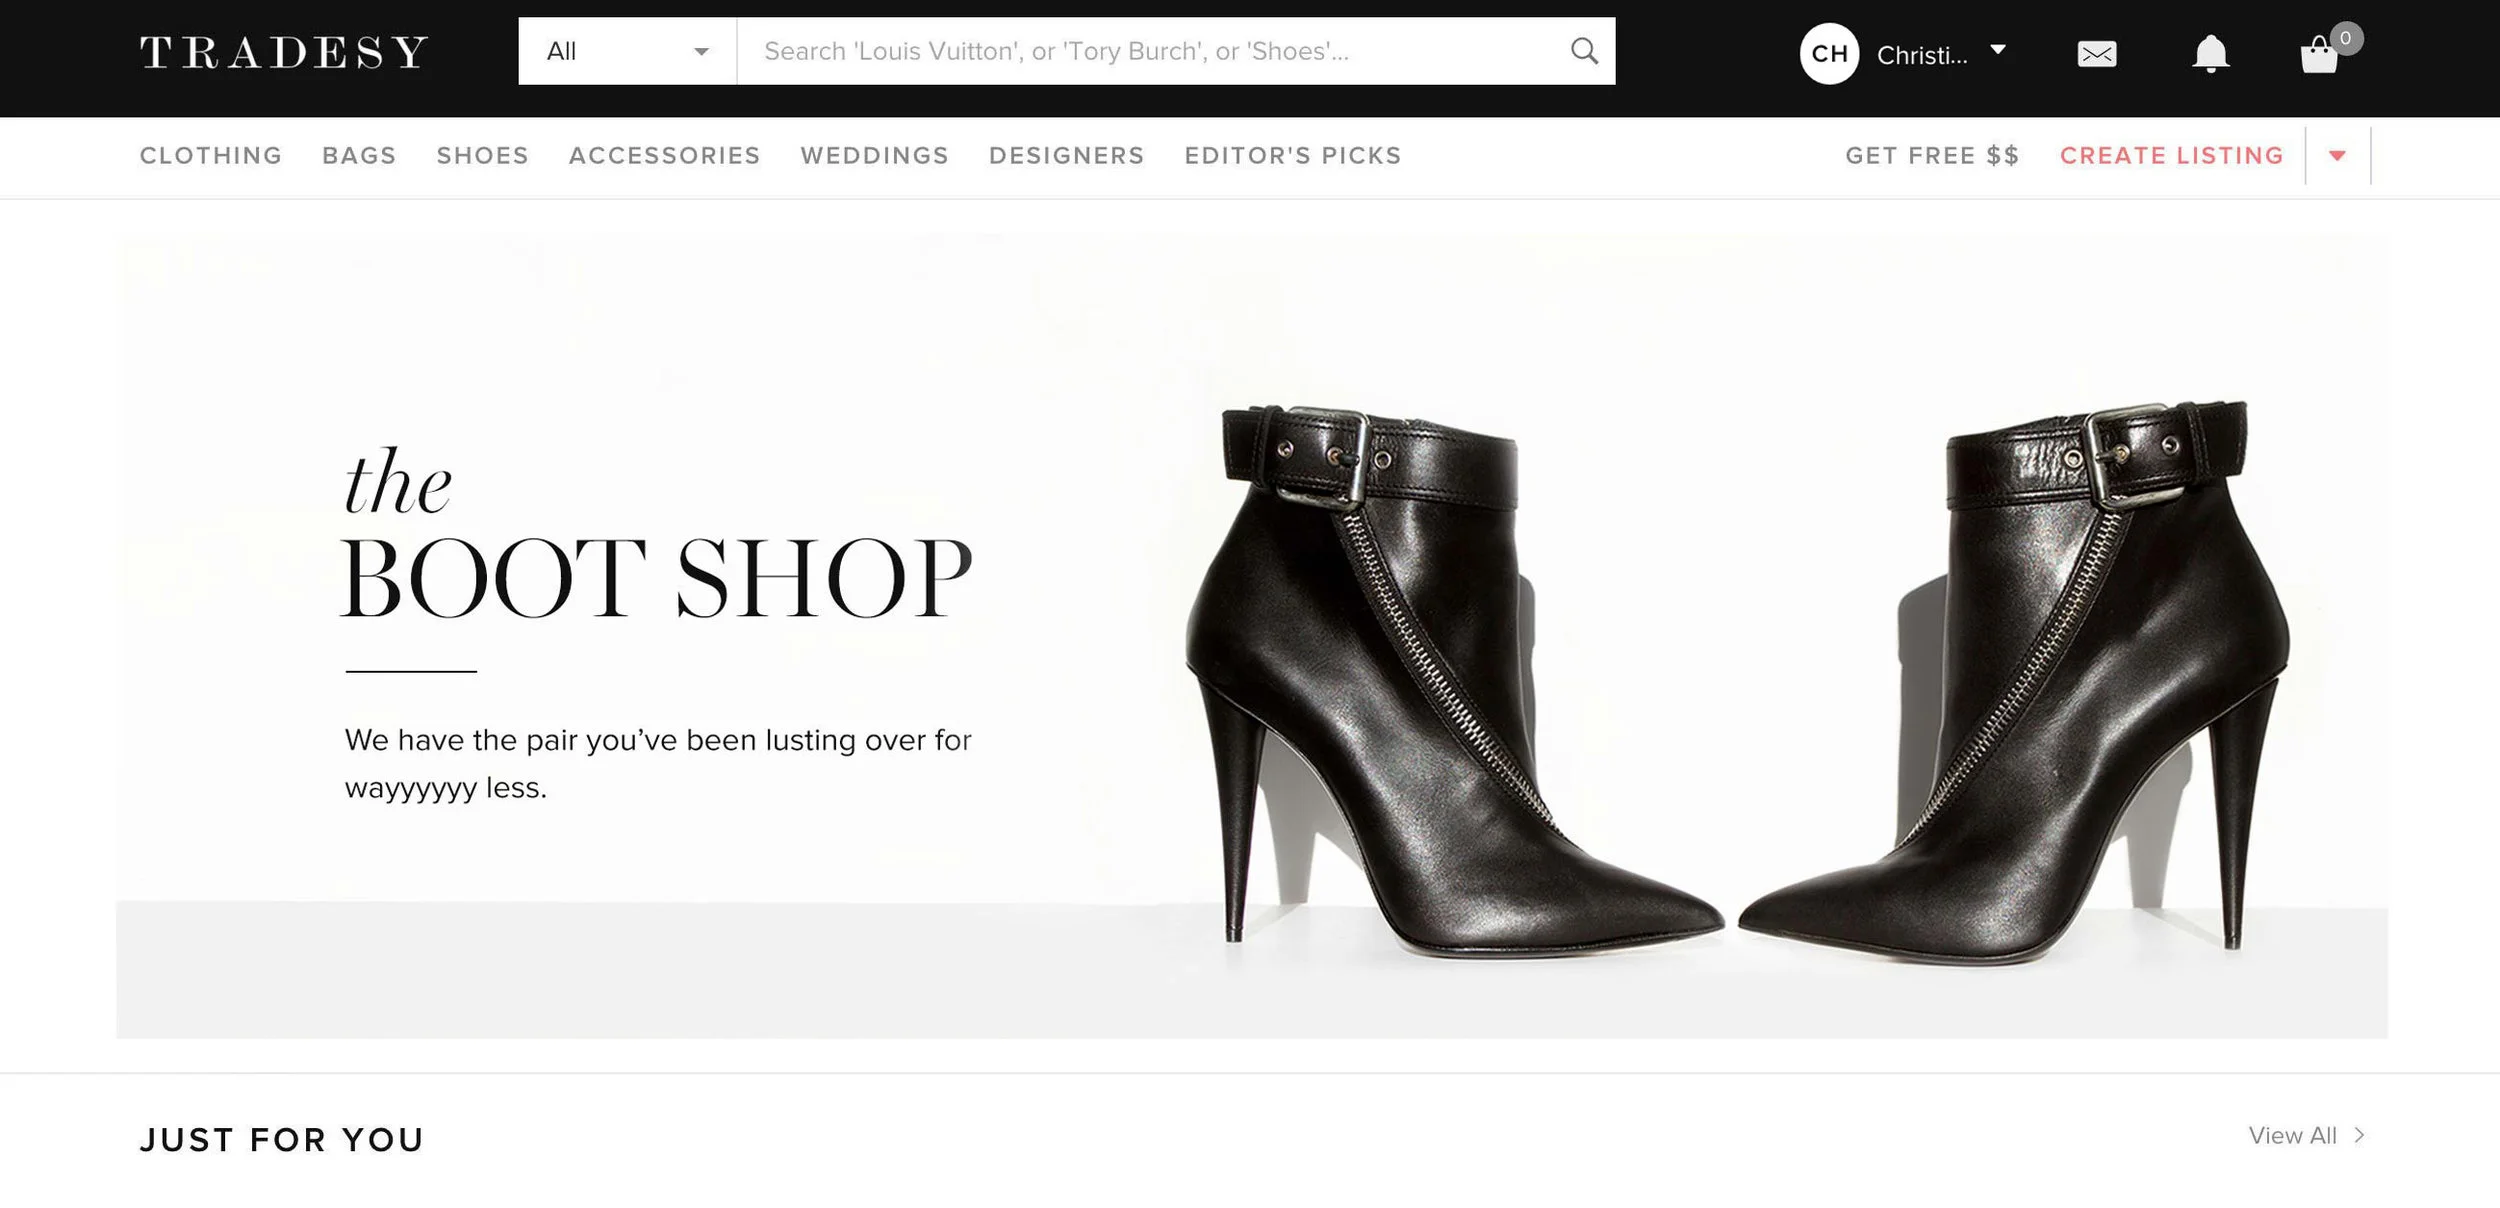Open the notifications bell icon
The width and height of the screenshot is (2500, 1208).
(2211, 54)
